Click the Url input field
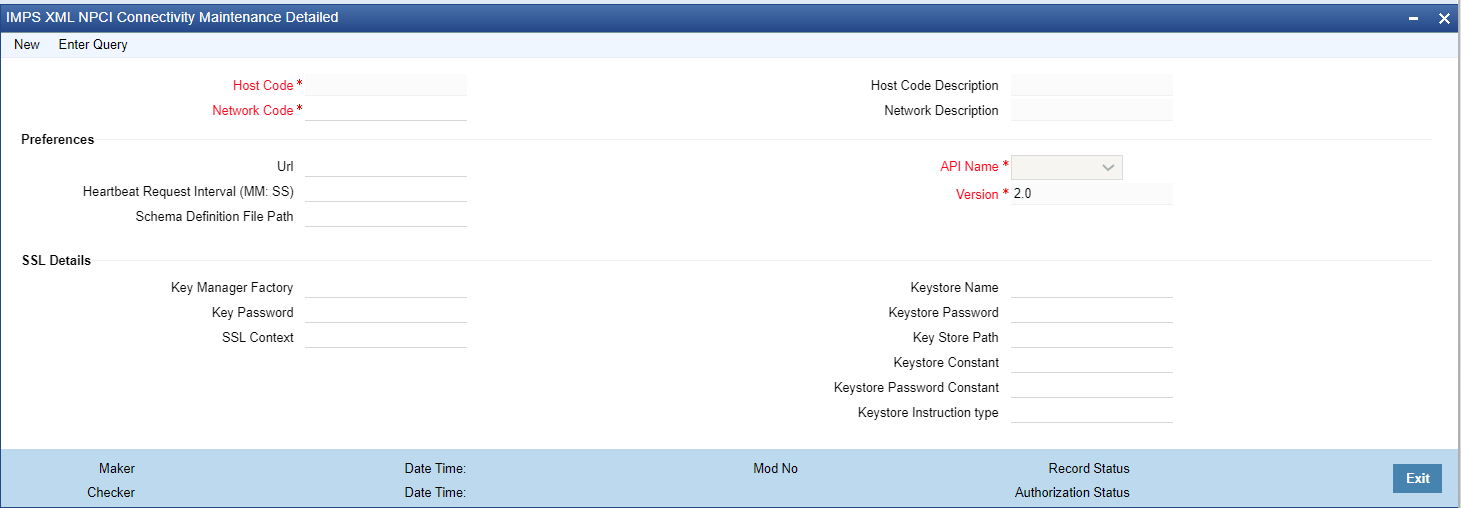The height and width of the screenshot is (508, 1461). (386, 166)
